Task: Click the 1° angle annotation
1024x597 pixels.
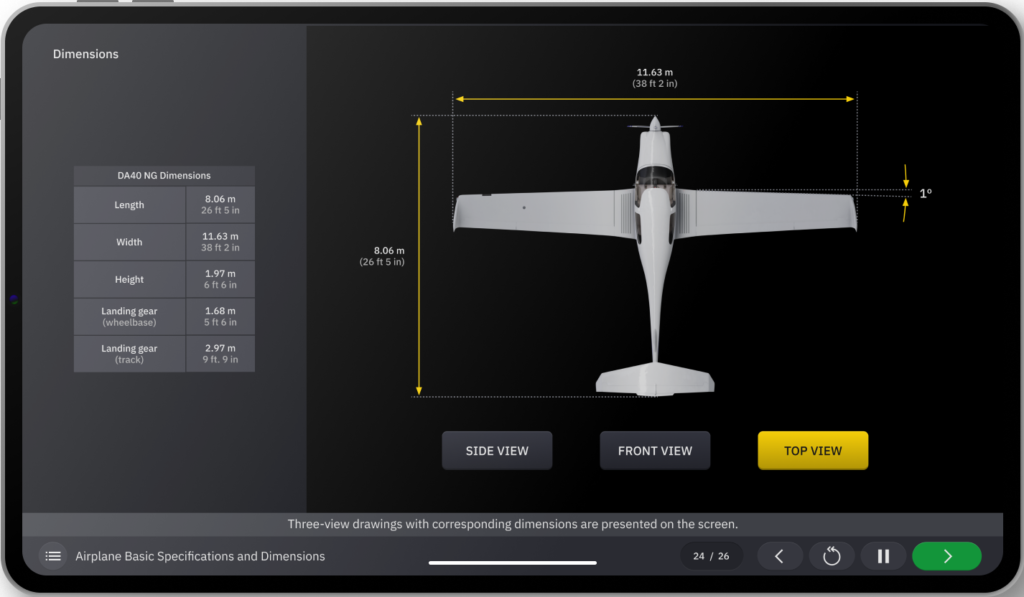Action: [x=925, y=193]
